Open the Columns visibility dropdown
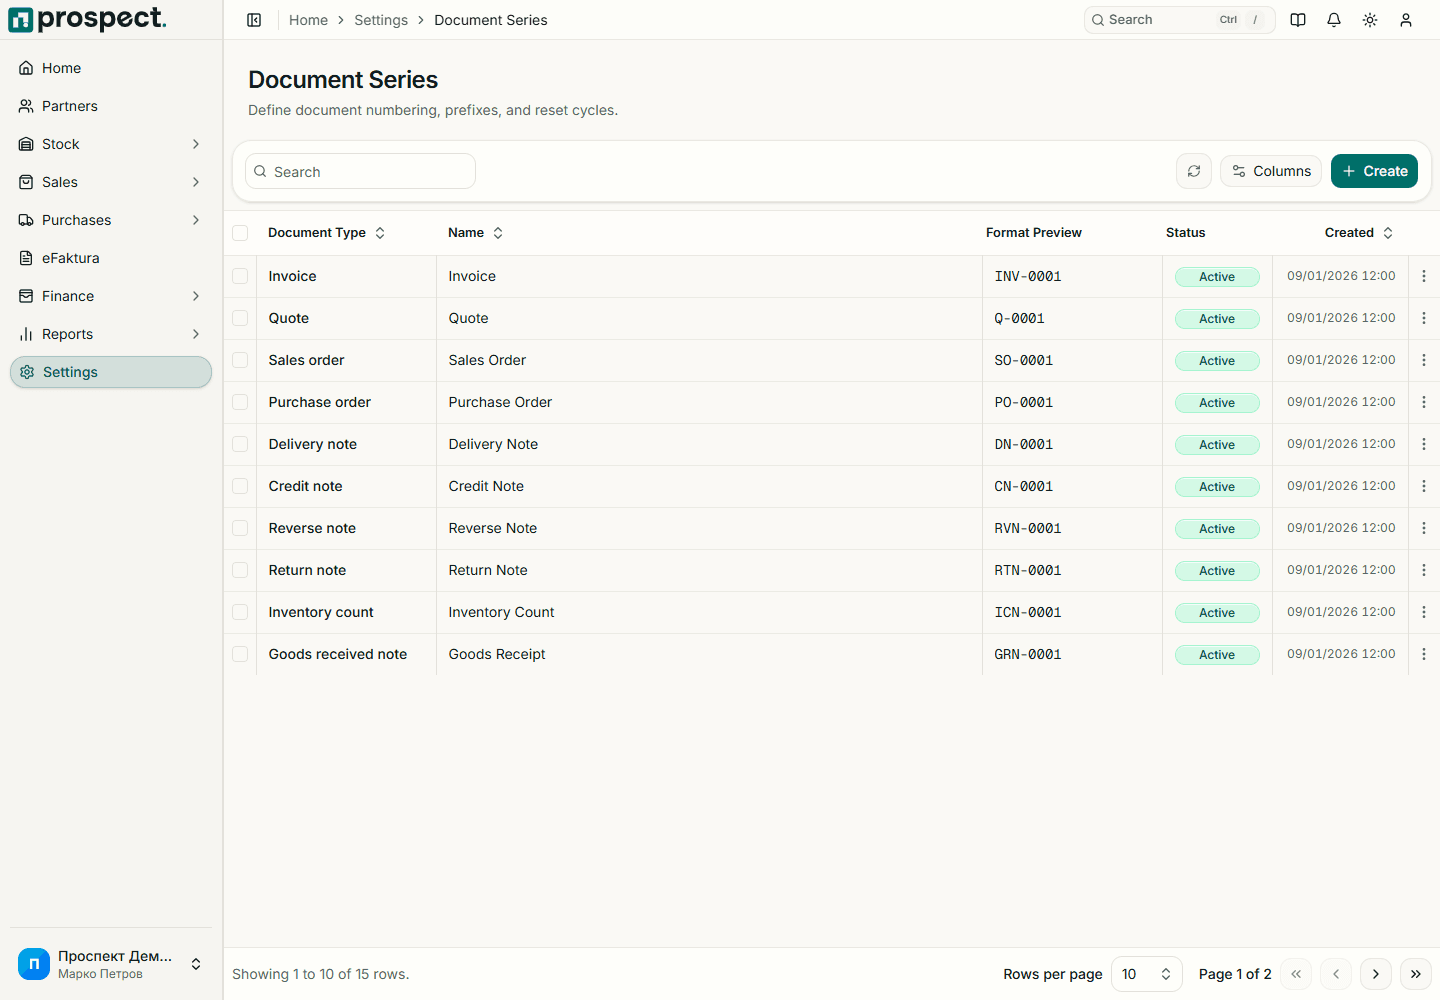The height and width of the screenshot is (1000, 1440). click(1271, 171)
